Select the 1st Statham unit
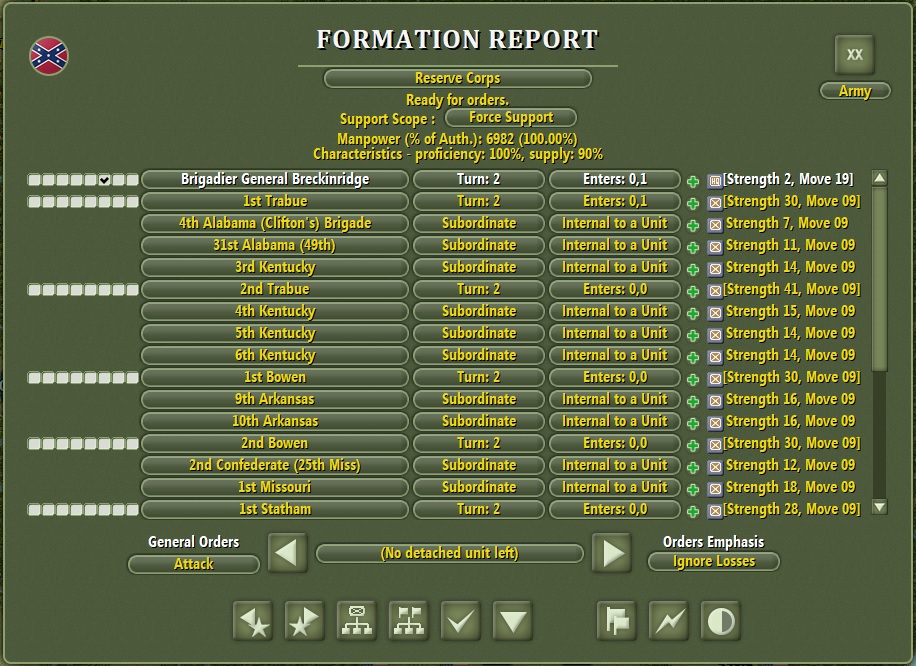This screenshot has height=666, width=916. pyautogui.click(x=275, y=509)
